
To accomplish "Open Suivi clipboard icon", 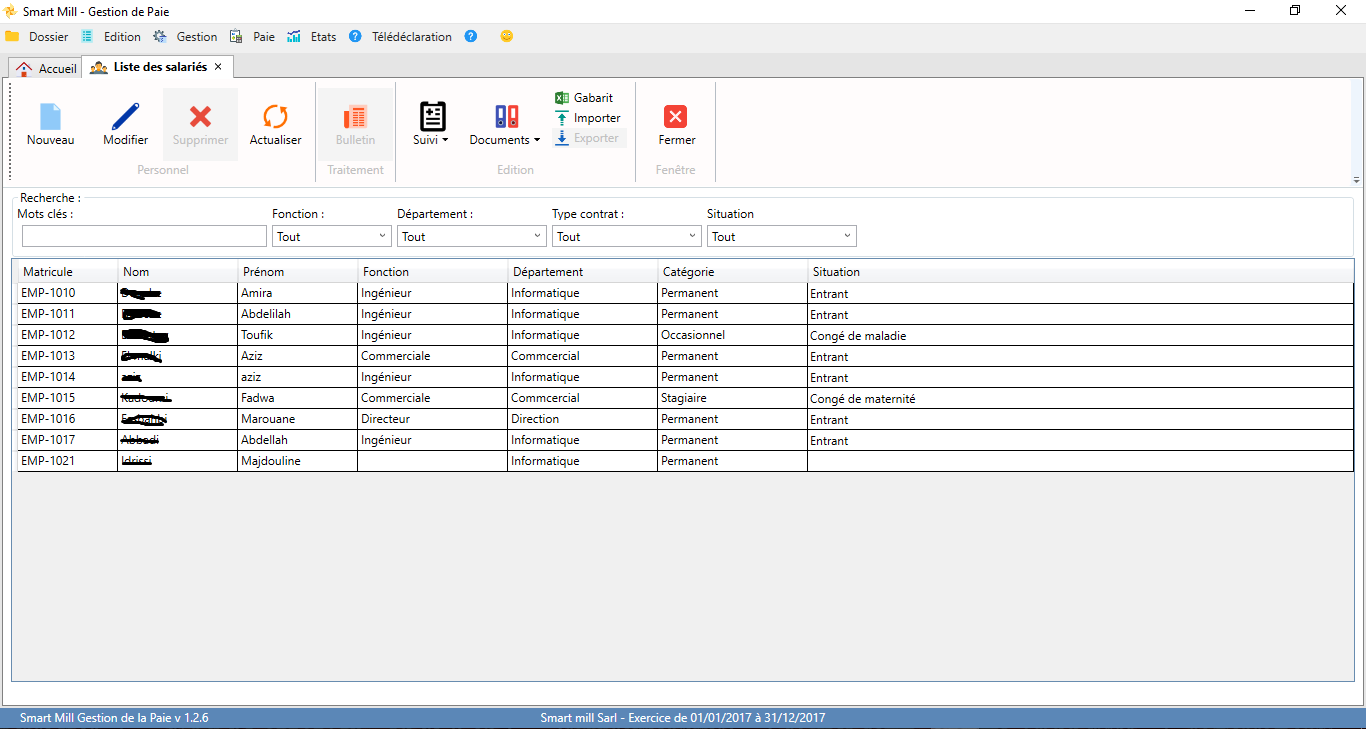I will point(432,116).
